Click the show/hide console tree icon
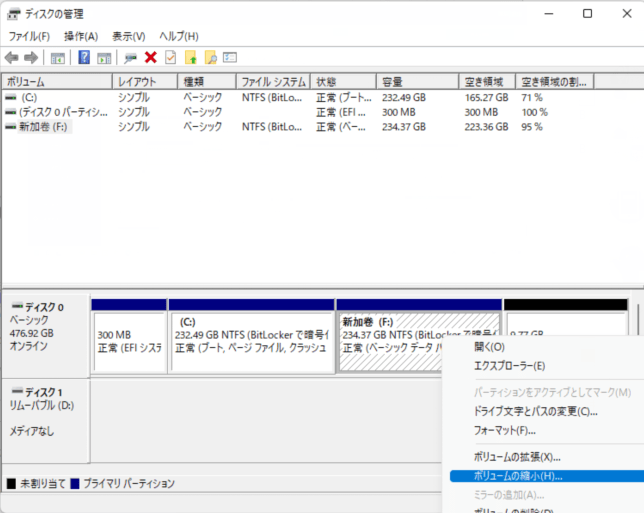The width and height of the screenshot is (644, 513). [x=58, y=58]
